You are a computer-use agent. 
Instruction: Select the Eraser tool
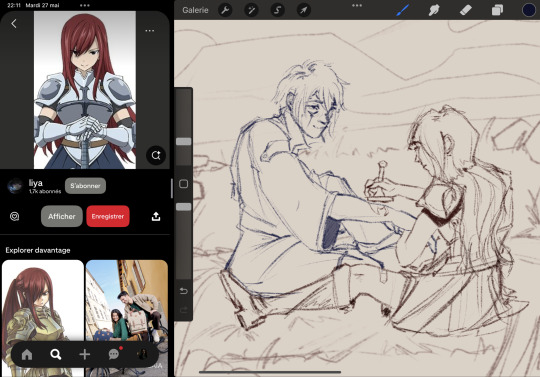466,10
